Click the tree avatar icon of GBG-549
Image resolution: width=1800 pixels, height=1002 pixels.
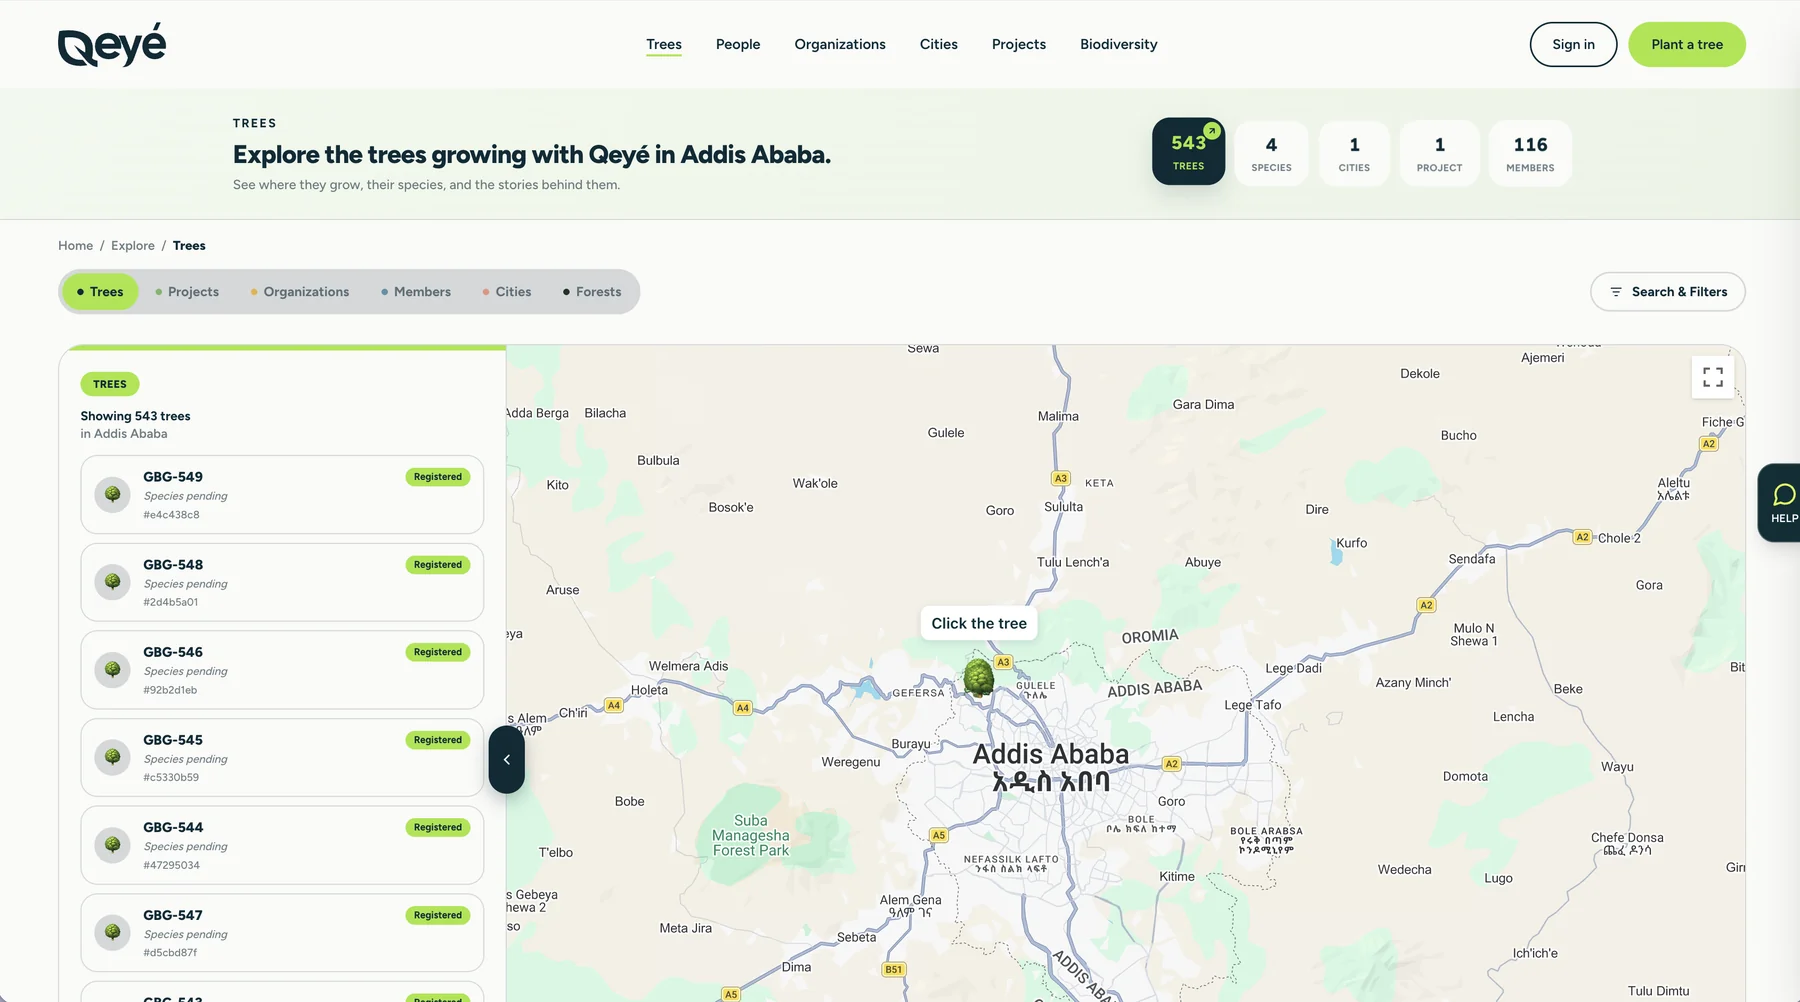[113, 495]
